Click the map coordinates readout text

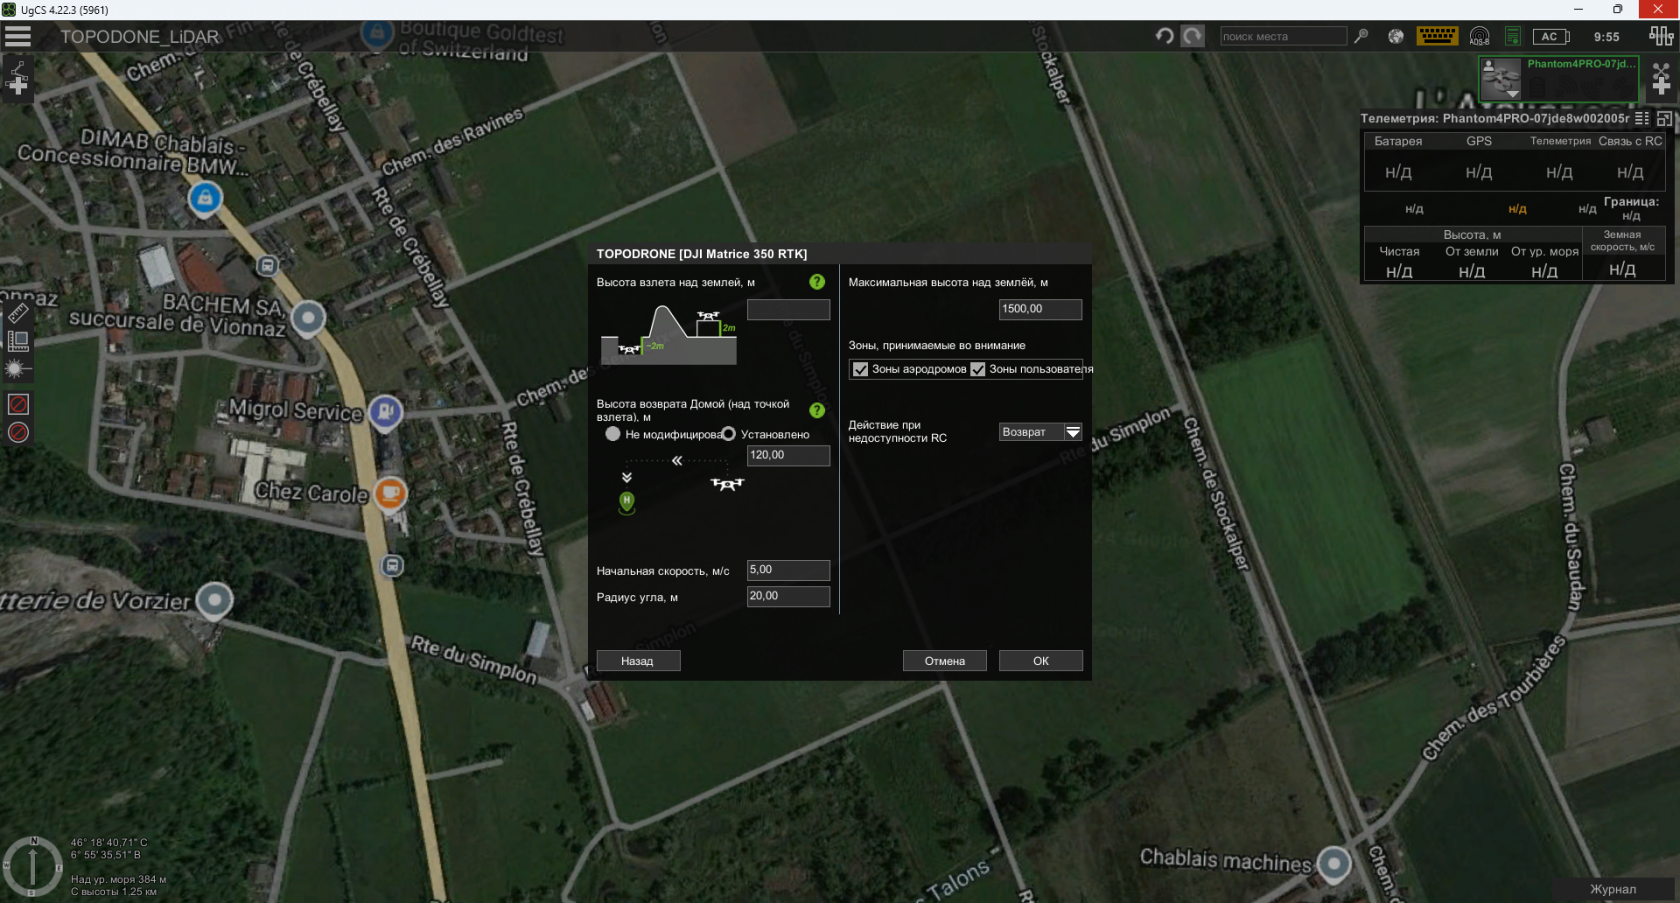click(109, 849)
